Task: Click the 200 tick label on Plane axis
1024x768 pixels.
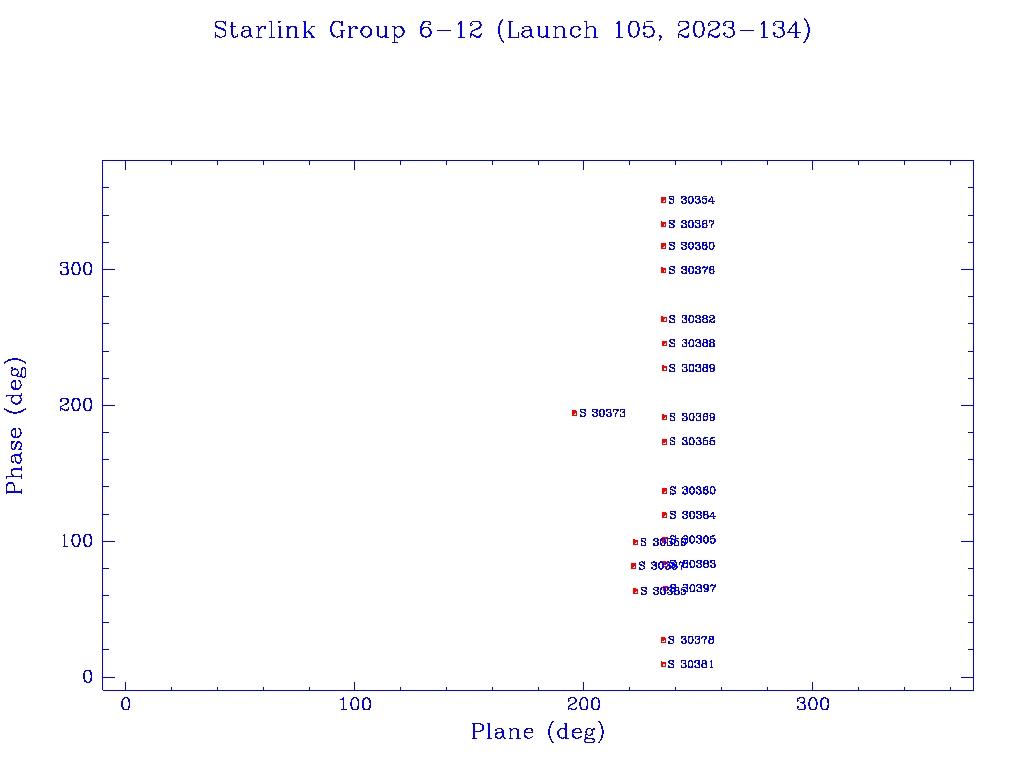Action: (584, 705)
